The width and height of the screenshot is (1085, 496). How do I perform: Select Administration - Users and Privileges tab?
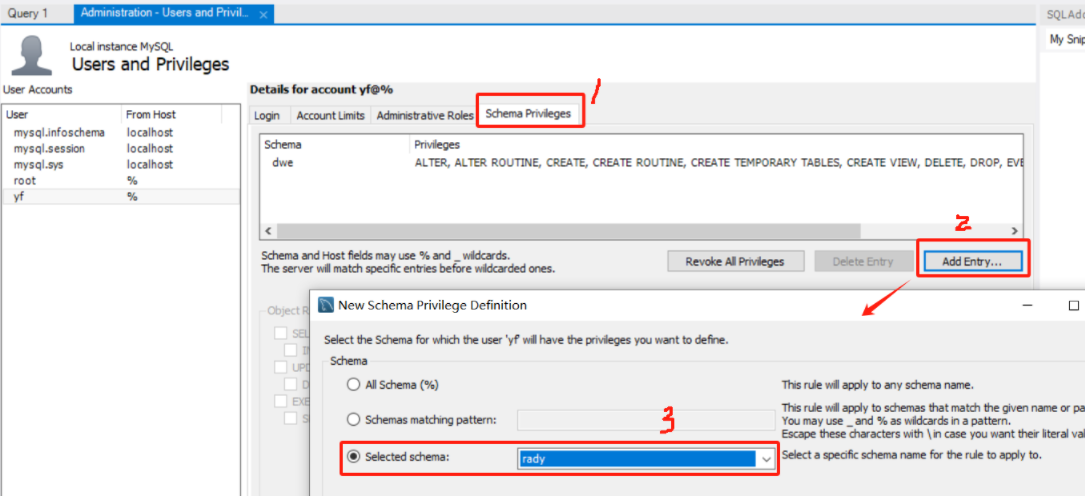pos(174,13)
